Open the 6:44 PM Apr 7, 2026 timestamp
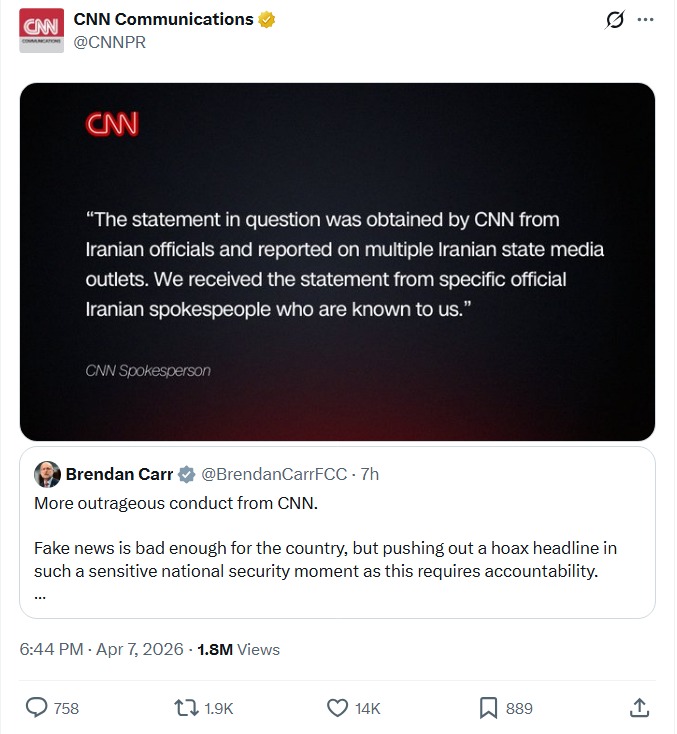The height and width of the screenshot is (734, 677). 101,649
